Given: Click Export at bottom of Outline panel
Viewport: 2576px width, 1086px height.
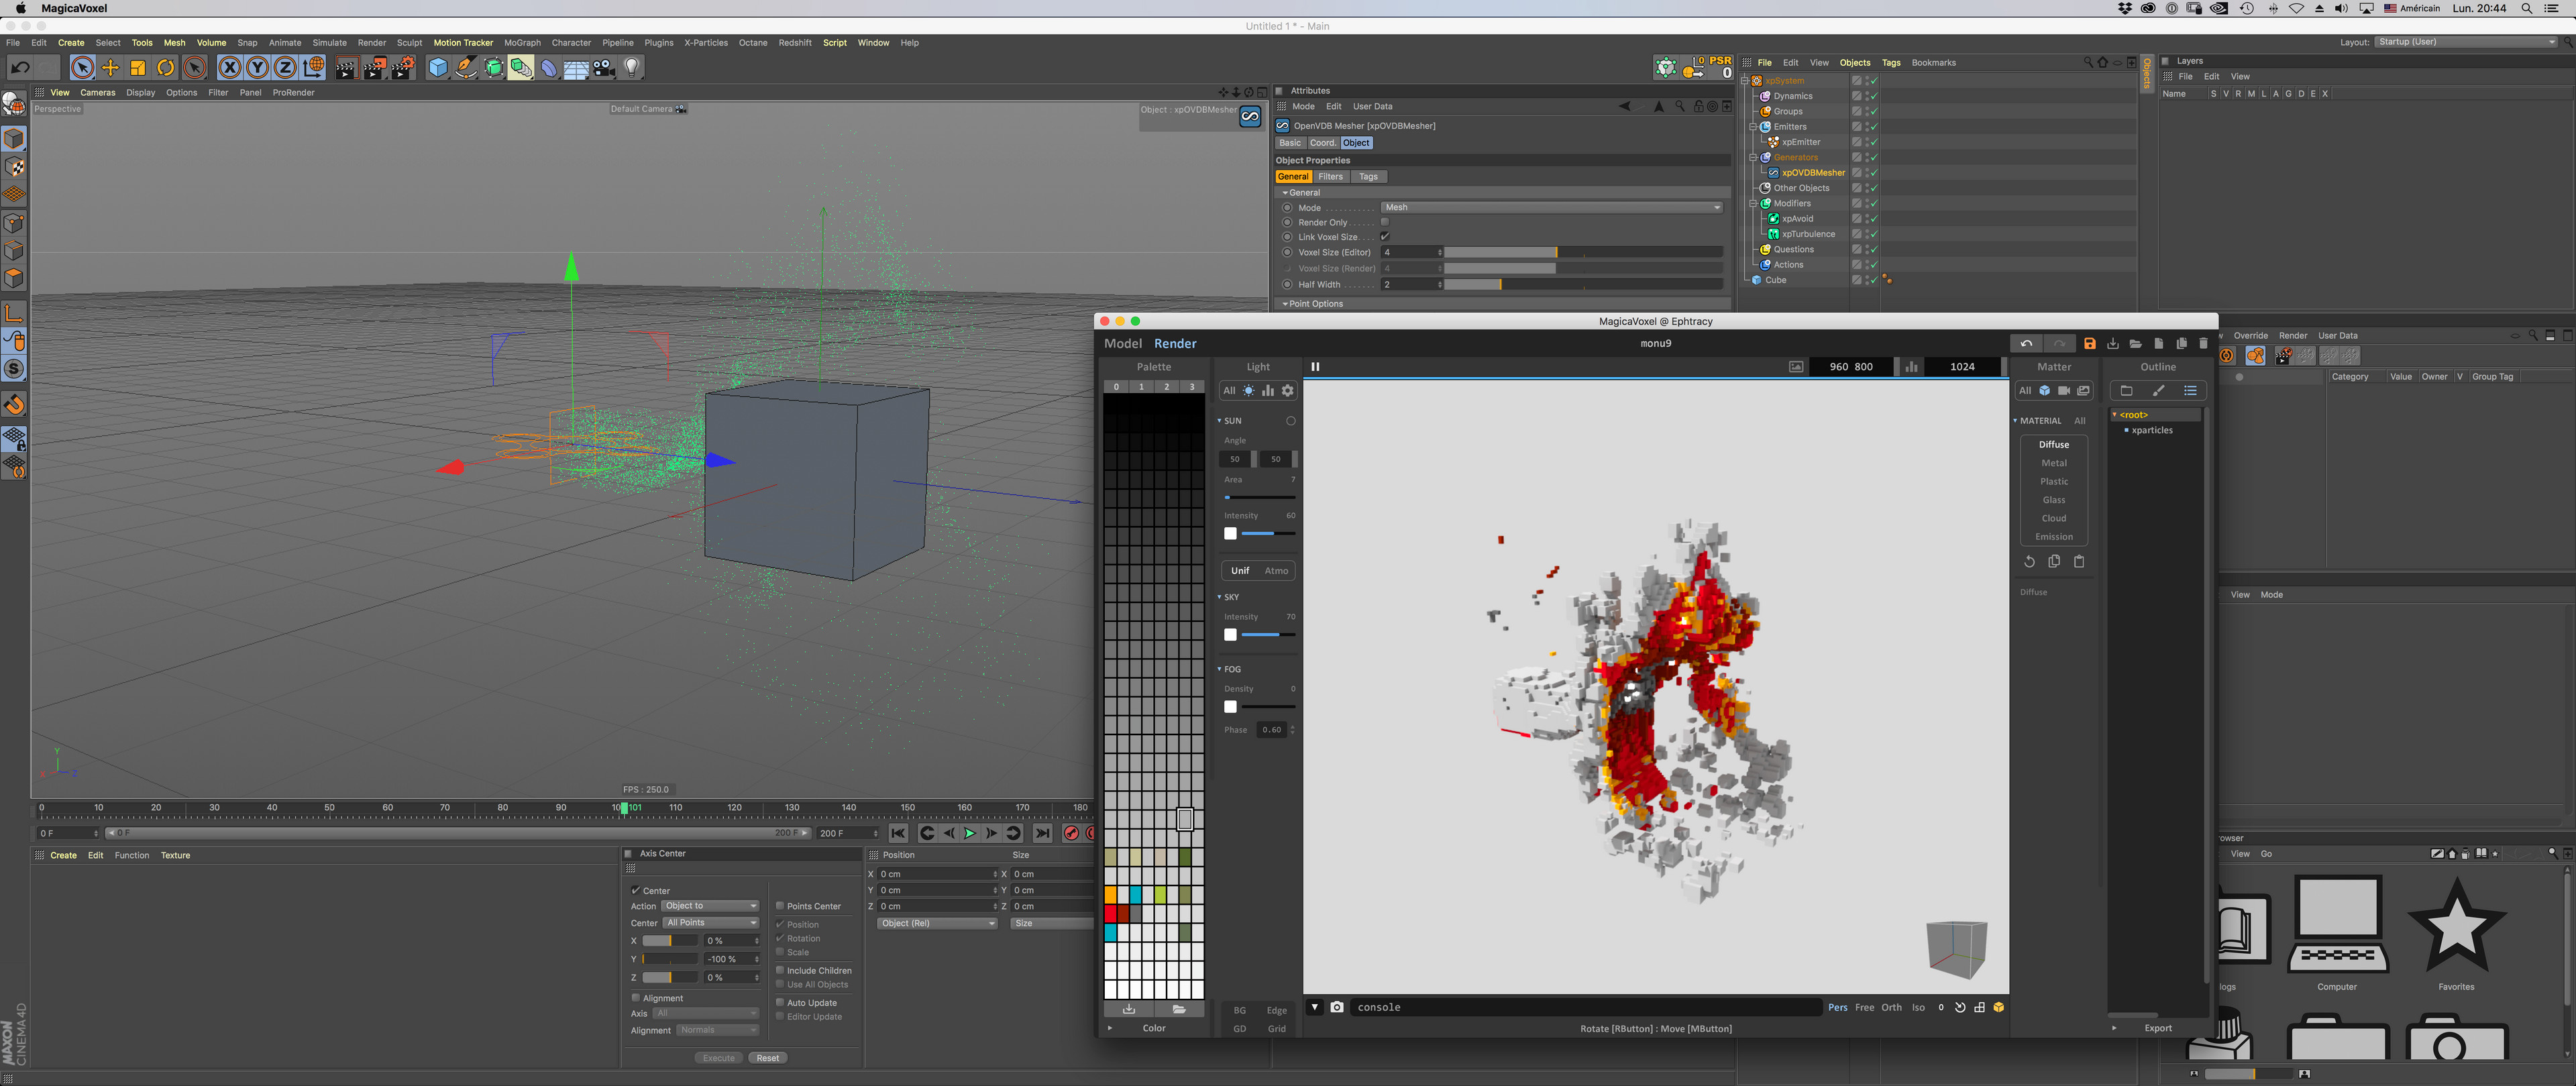Looking at the screenshot, I should (2158, 1028).
